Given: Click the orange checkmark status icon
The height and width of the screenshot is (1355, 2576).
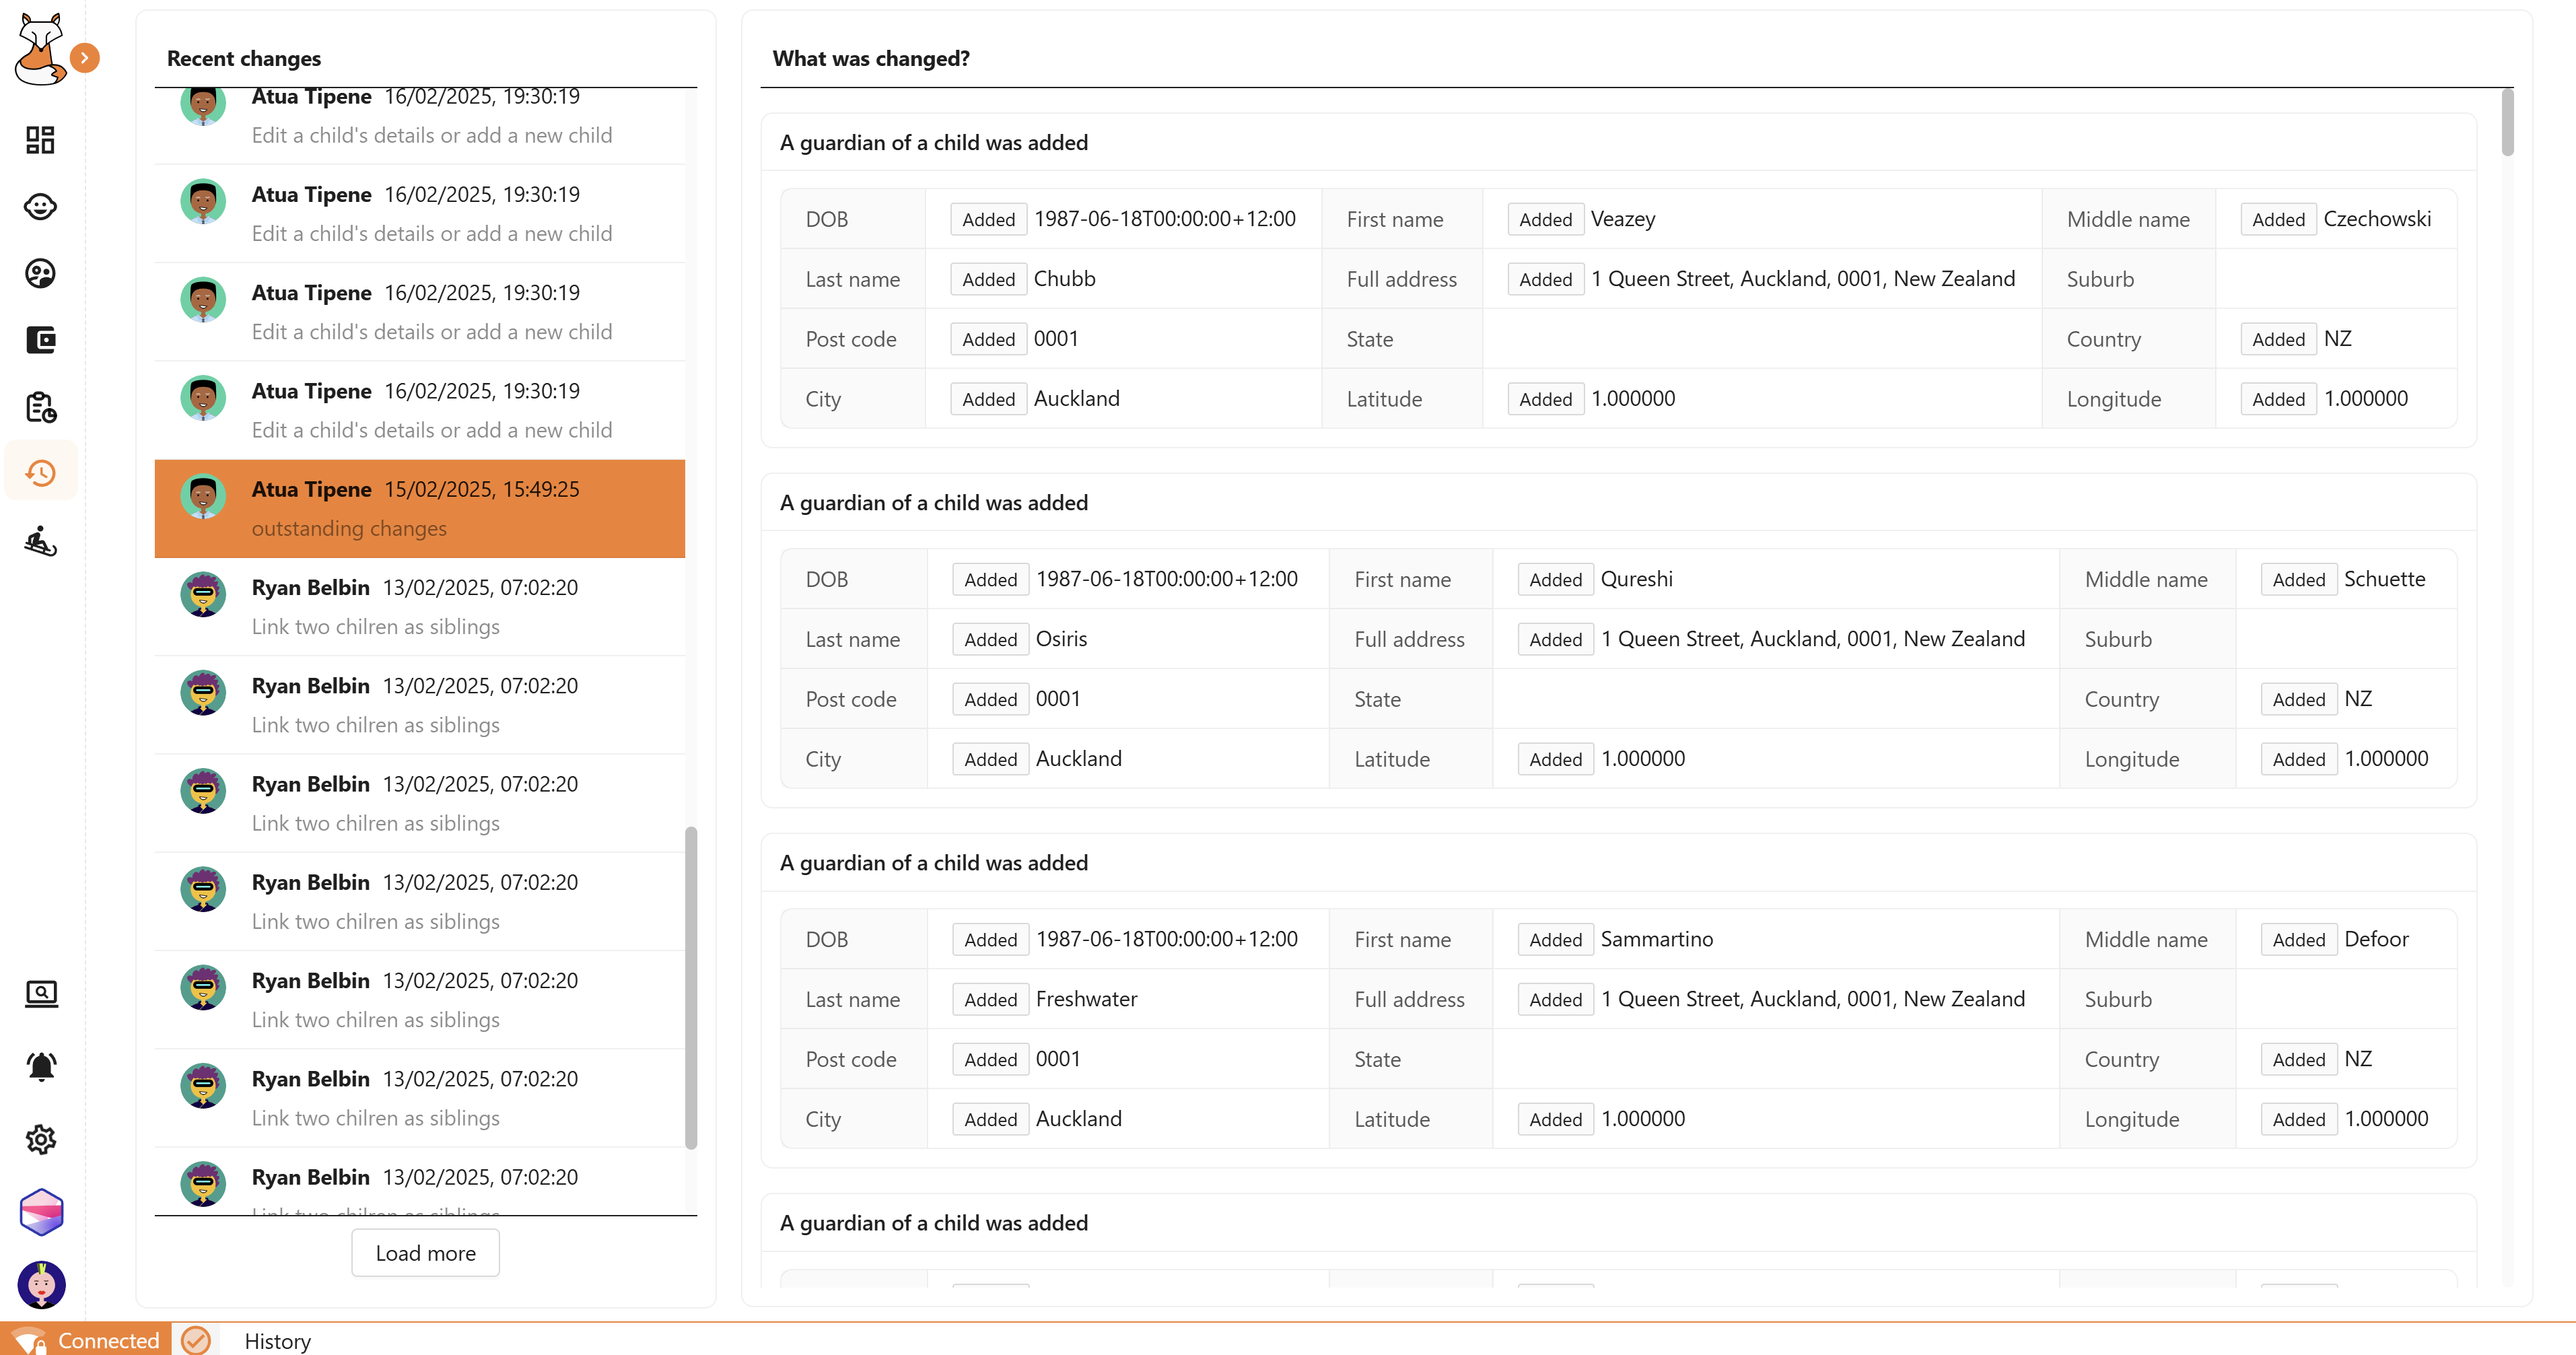Looking at the screenshot, I should point(196,1340).
